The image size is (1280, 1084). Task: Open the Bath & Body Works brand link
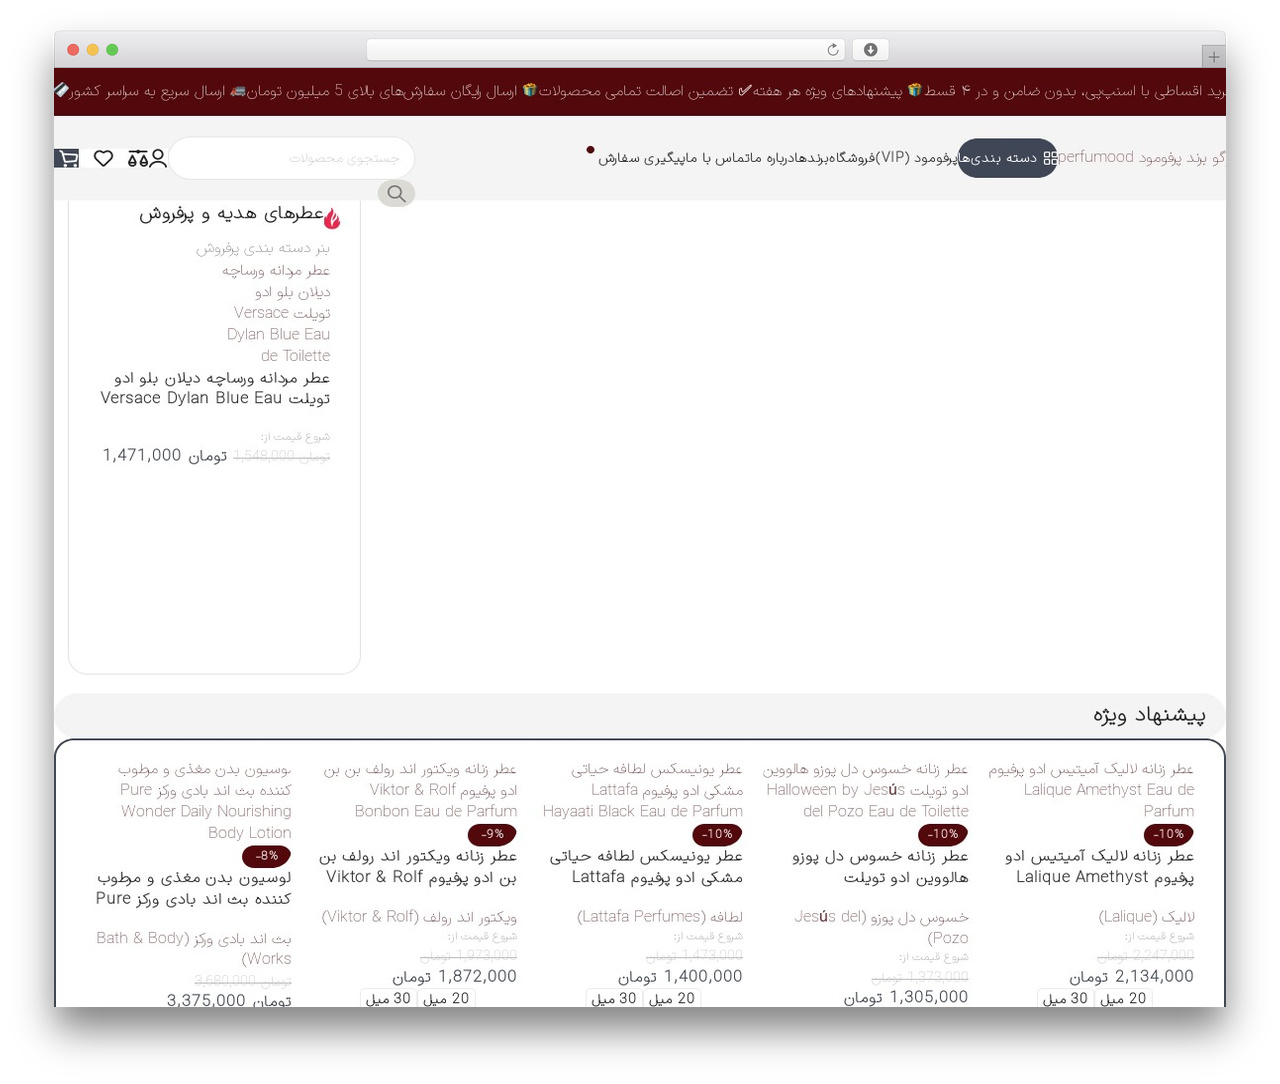point(194,948)
